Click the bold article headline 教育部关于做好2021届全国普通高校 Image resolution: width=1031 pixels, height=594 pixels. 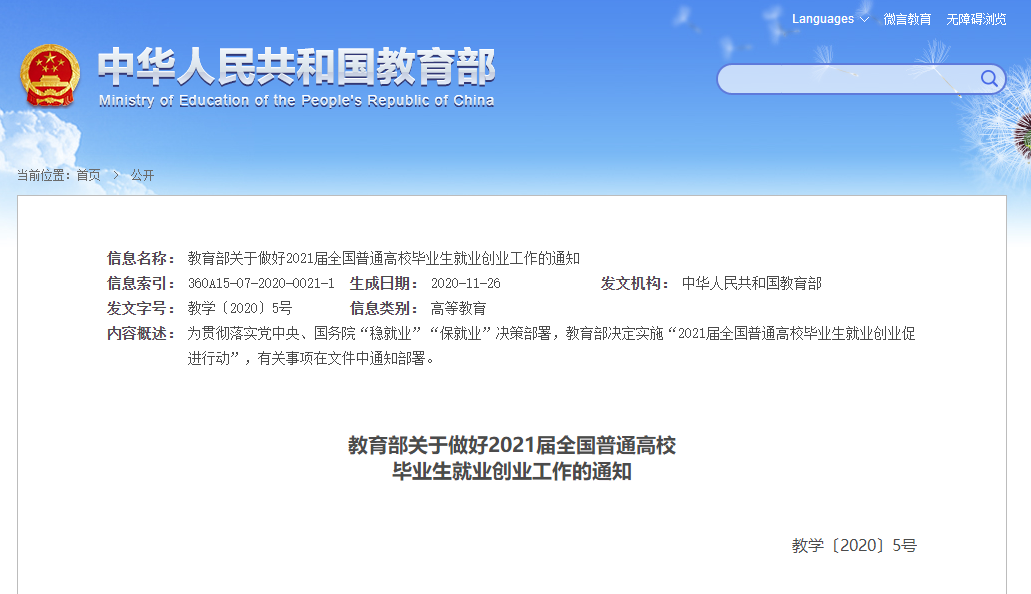click(x=512, y=445)
